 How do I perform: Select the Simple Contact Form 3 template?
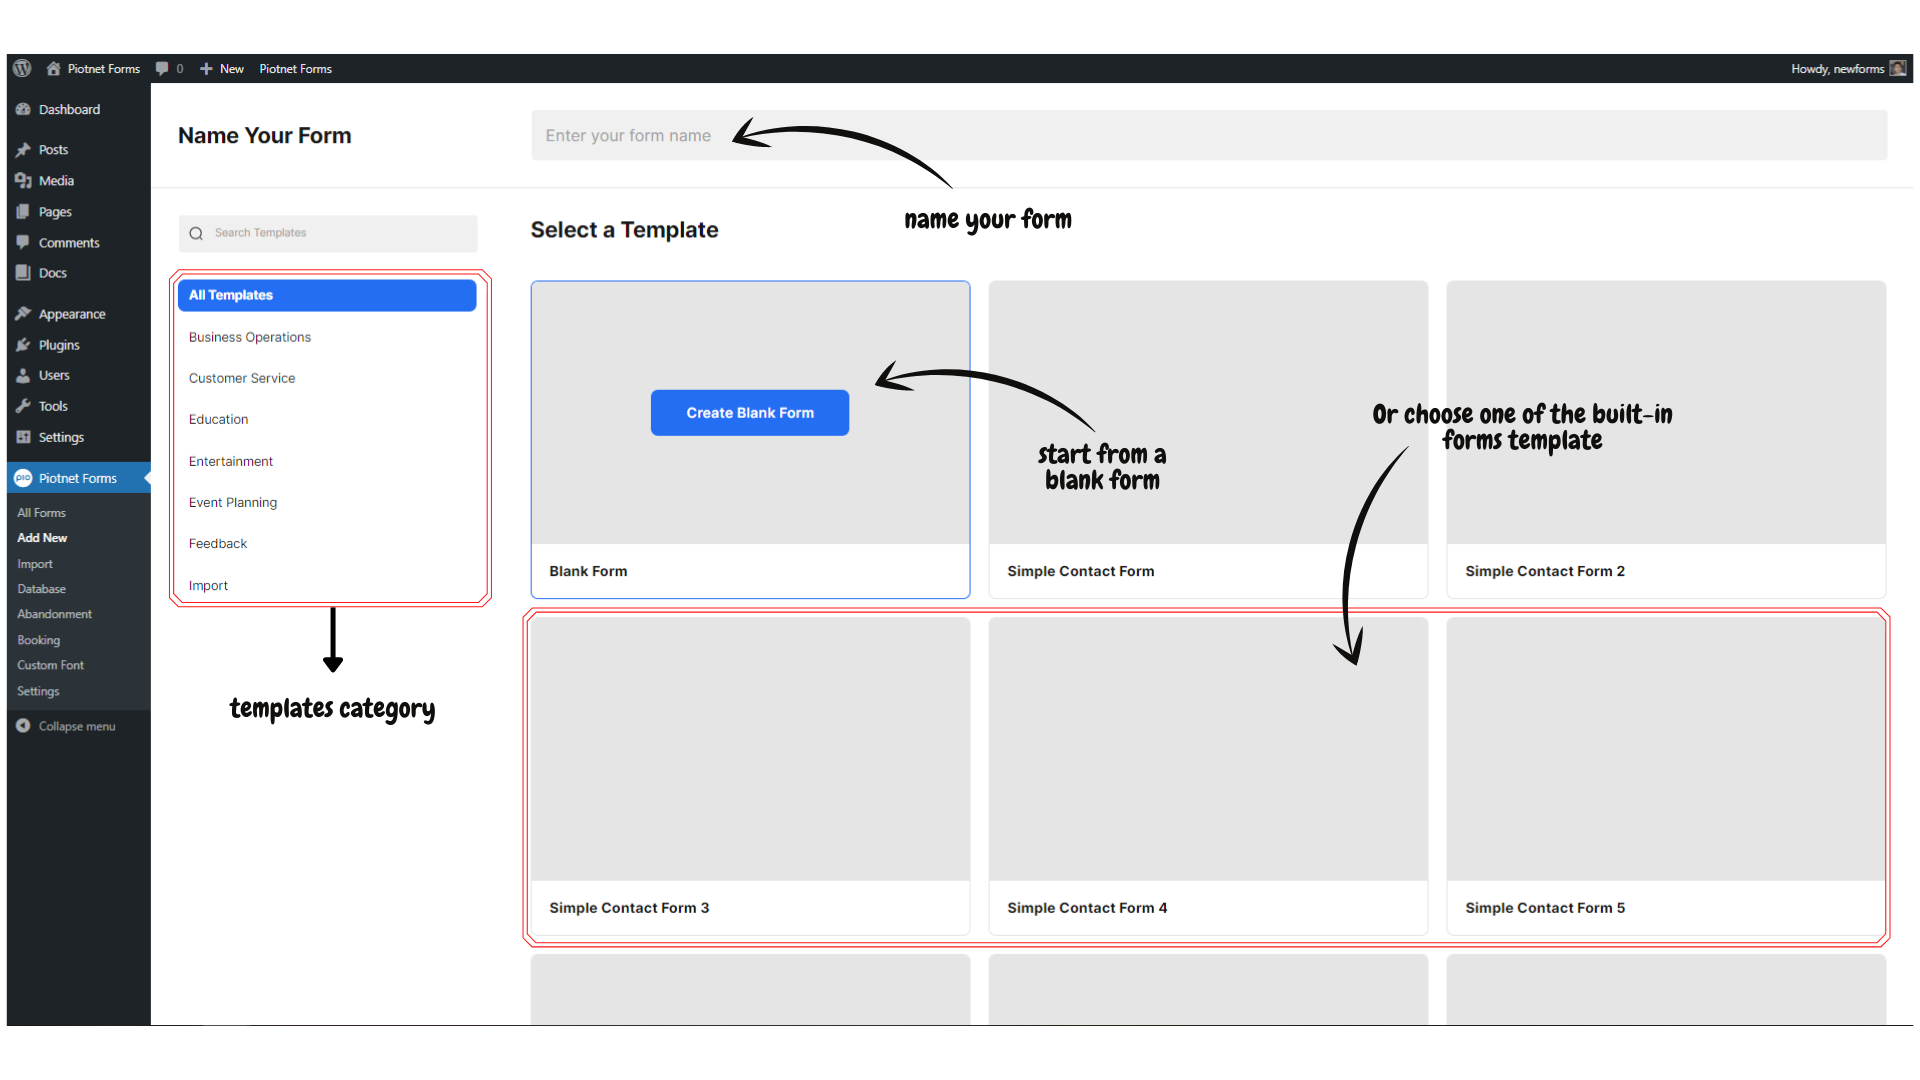[750, 776]
